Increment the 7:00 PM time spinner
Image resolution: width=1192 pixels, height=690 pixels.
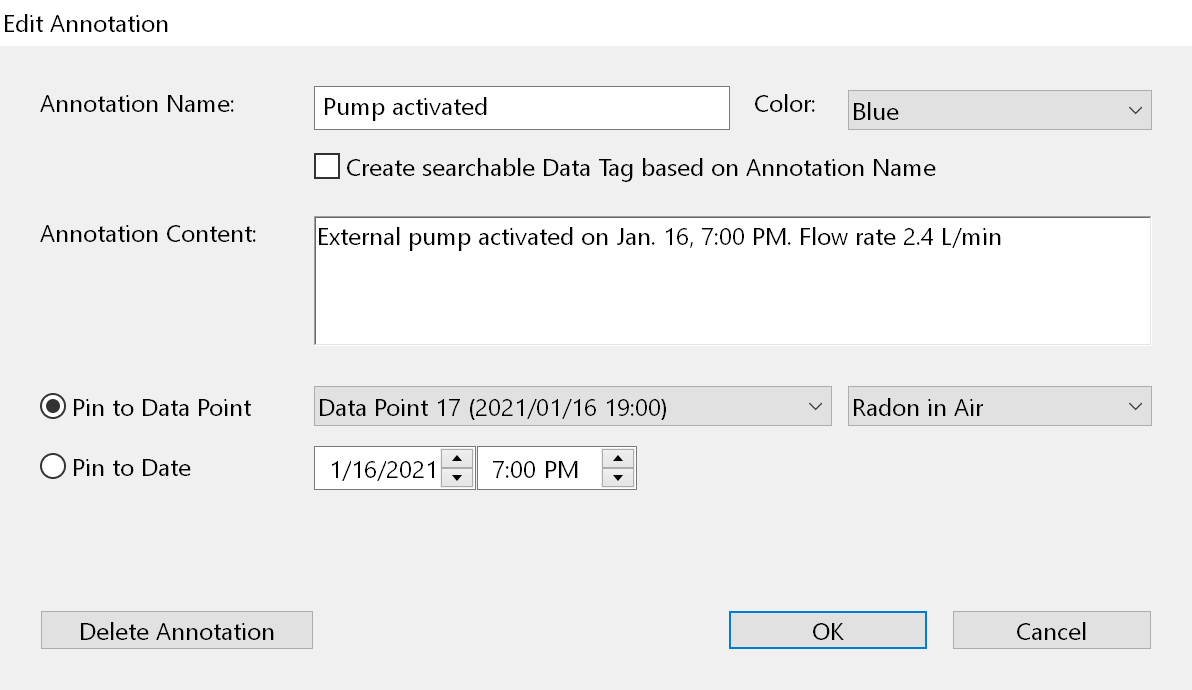click(618, 459)
